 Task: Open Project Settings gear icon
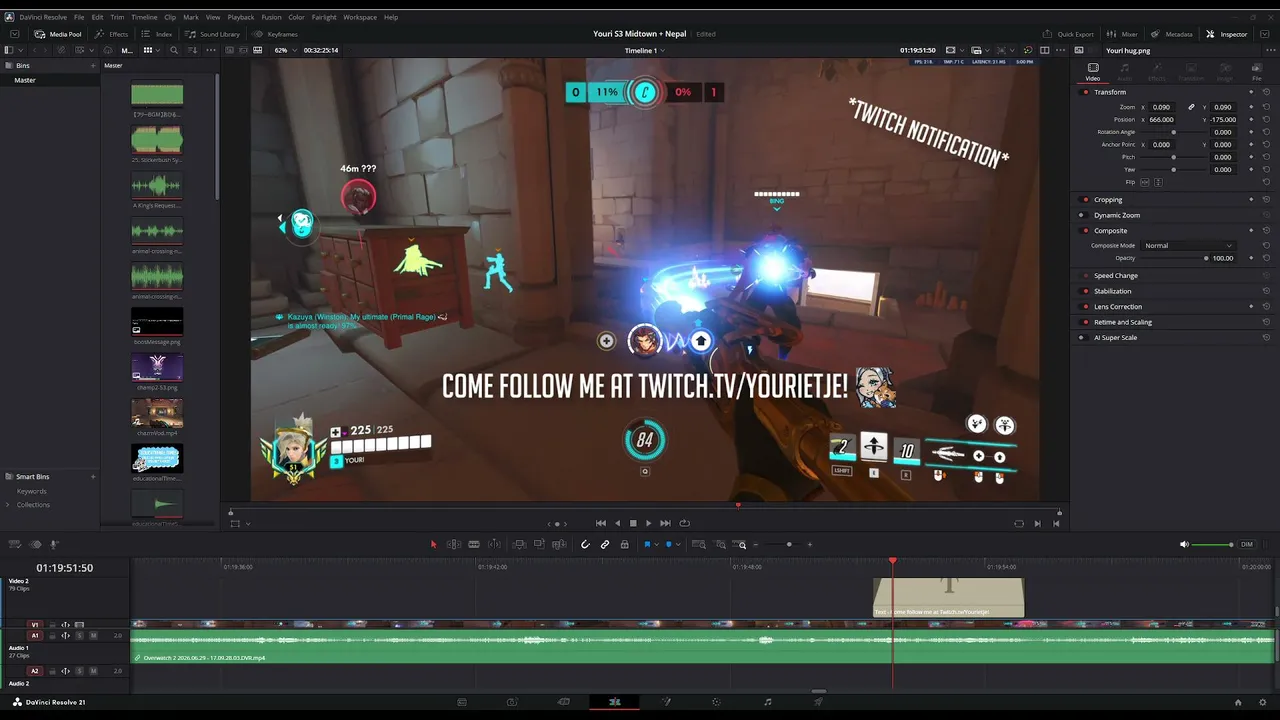pos(1263,702)
